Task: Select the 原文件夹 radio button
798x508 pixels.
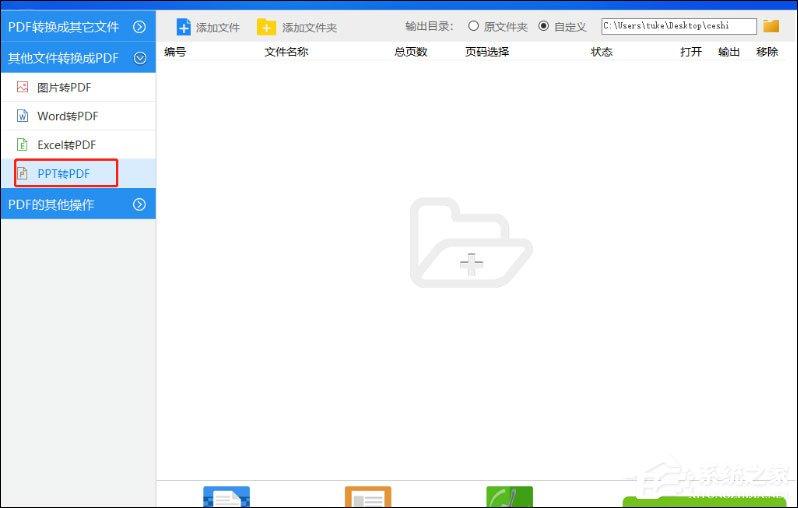Action: (473, 25)
